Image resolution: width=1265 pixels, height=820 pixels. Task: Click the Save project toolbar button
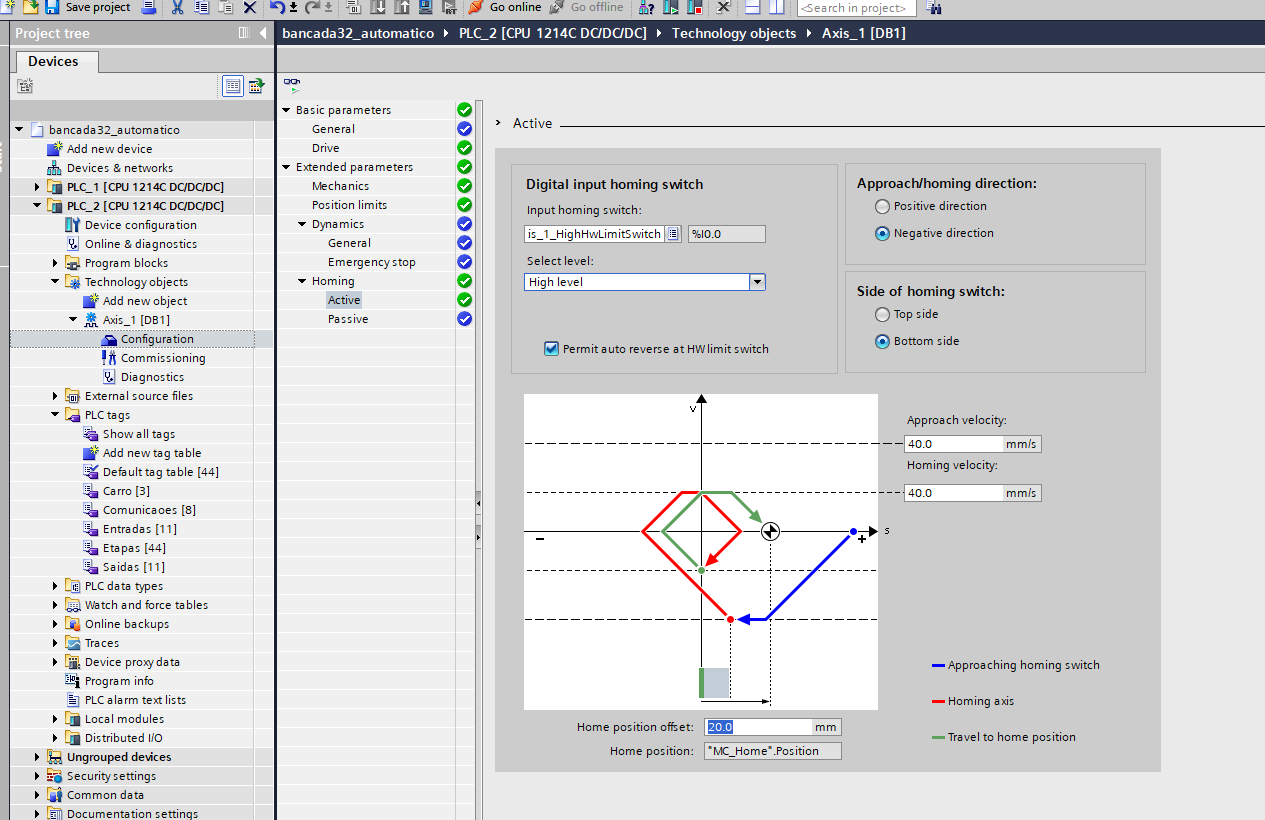click(89, 7)
